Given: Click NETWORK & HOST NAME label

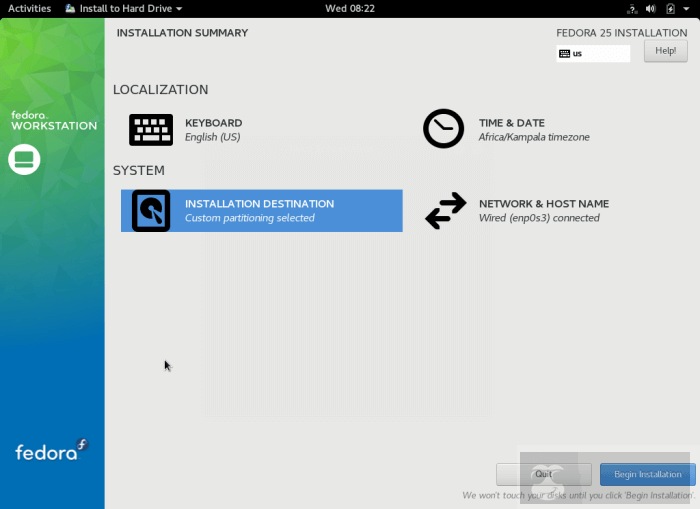Looking at the screenshot, I should 544,204.
